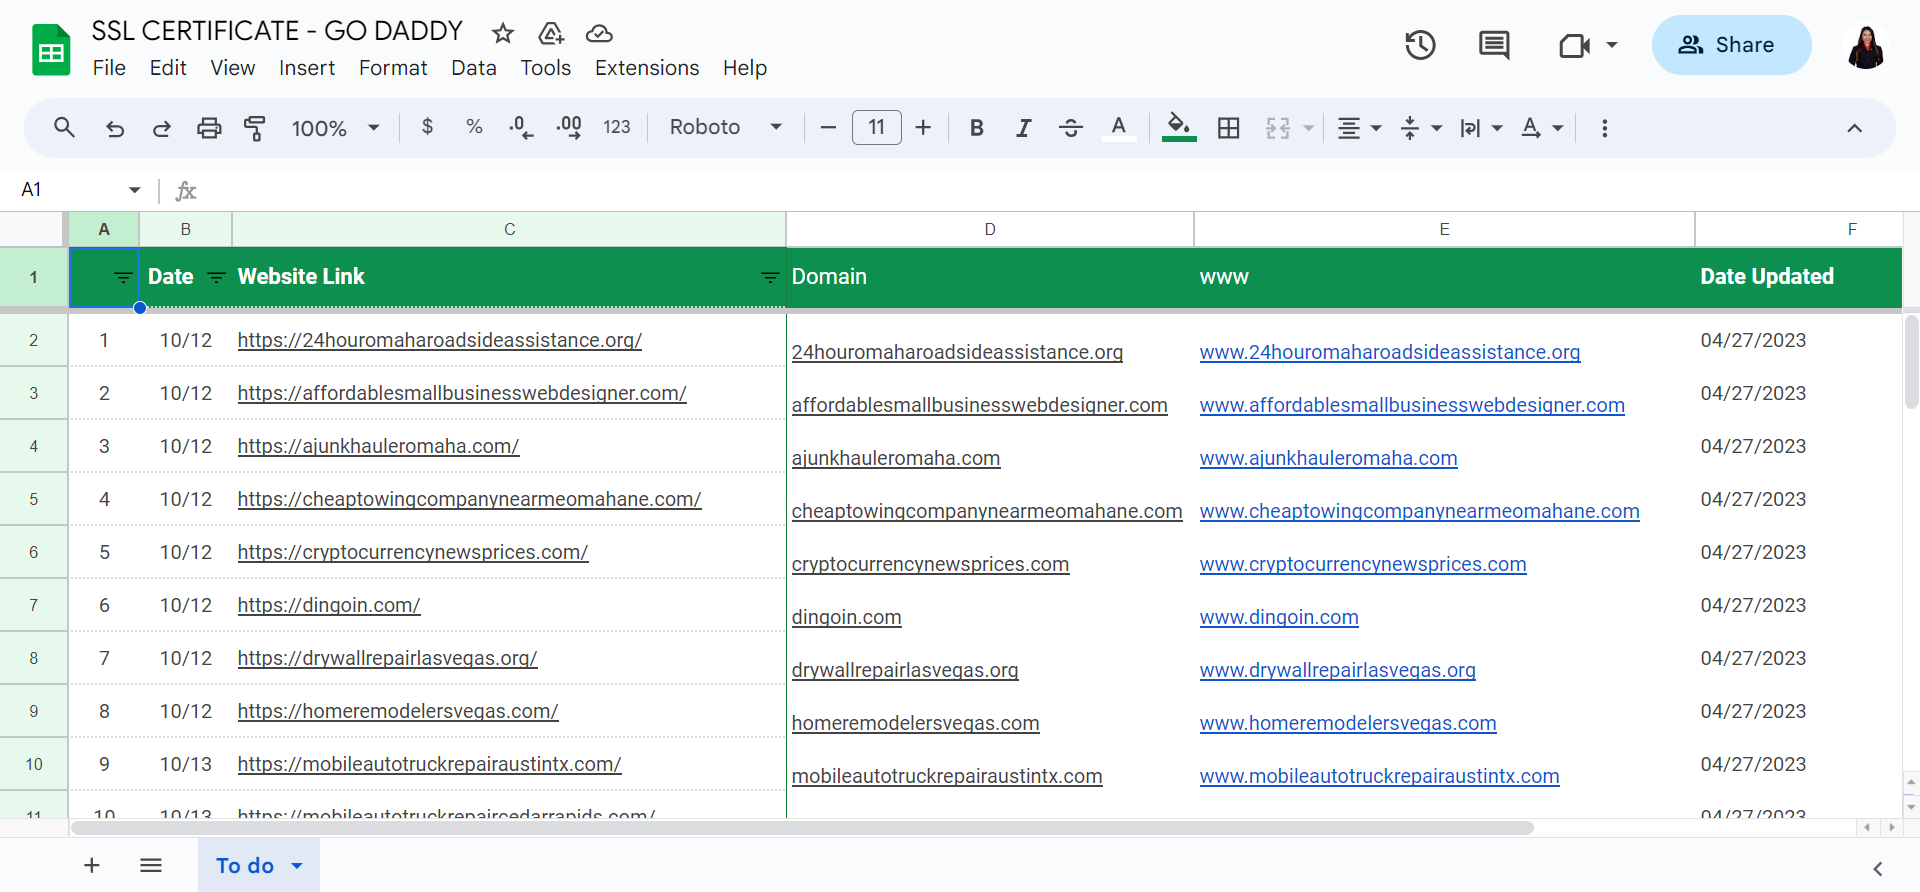Open version history clock icon
The width and height of the screenshot is (1920, 892).
(1420, 45)
